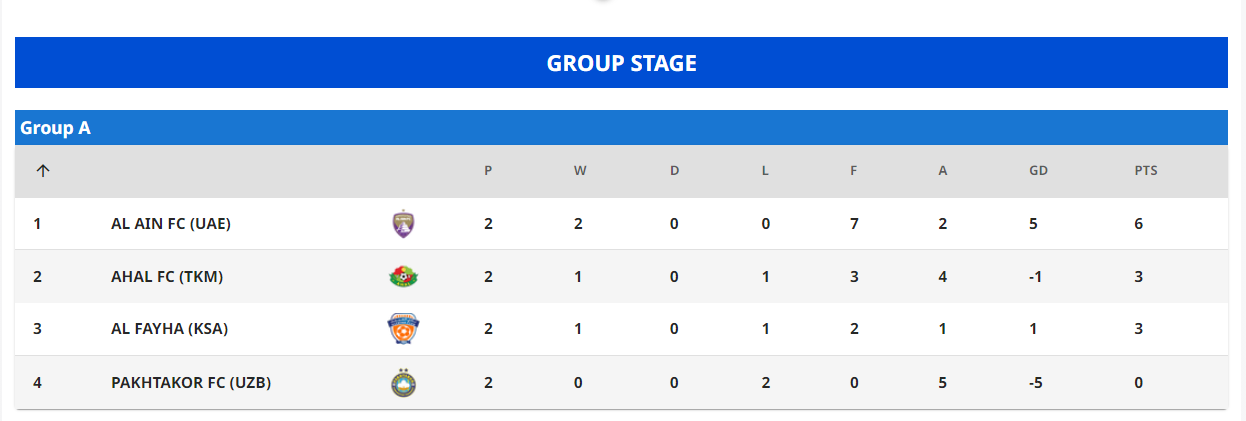This screenshot has height=421, width=1246.
Task: Click the GROUP STAGE banner heading
Action: 621,63
